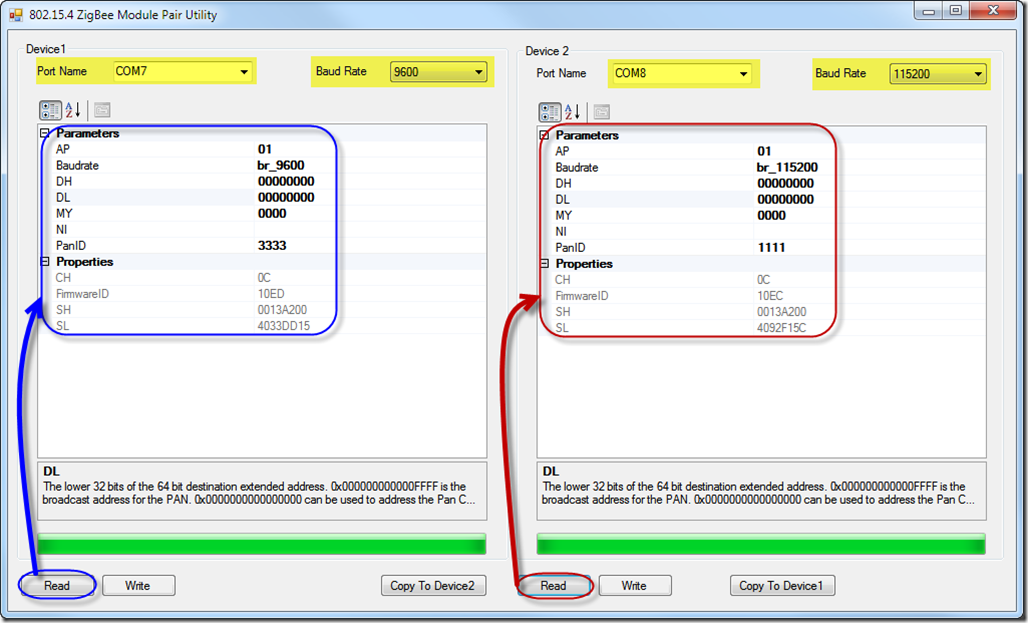Open the COM8 port name dropdown
Viewport: 1028px width, 623px height.
[x=743, y=73]
